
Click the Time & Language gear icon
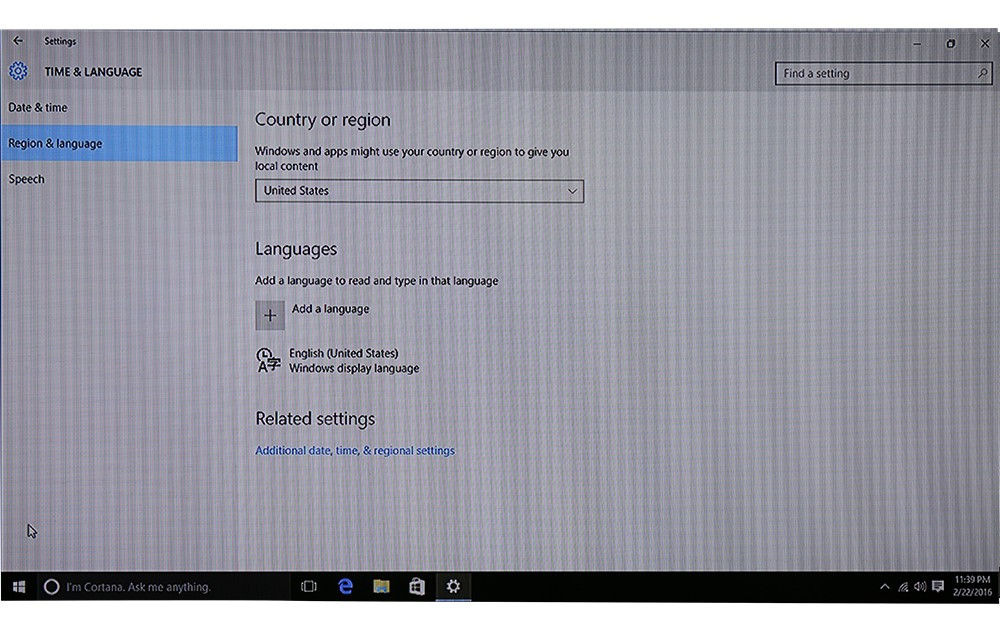coord(18,72)
